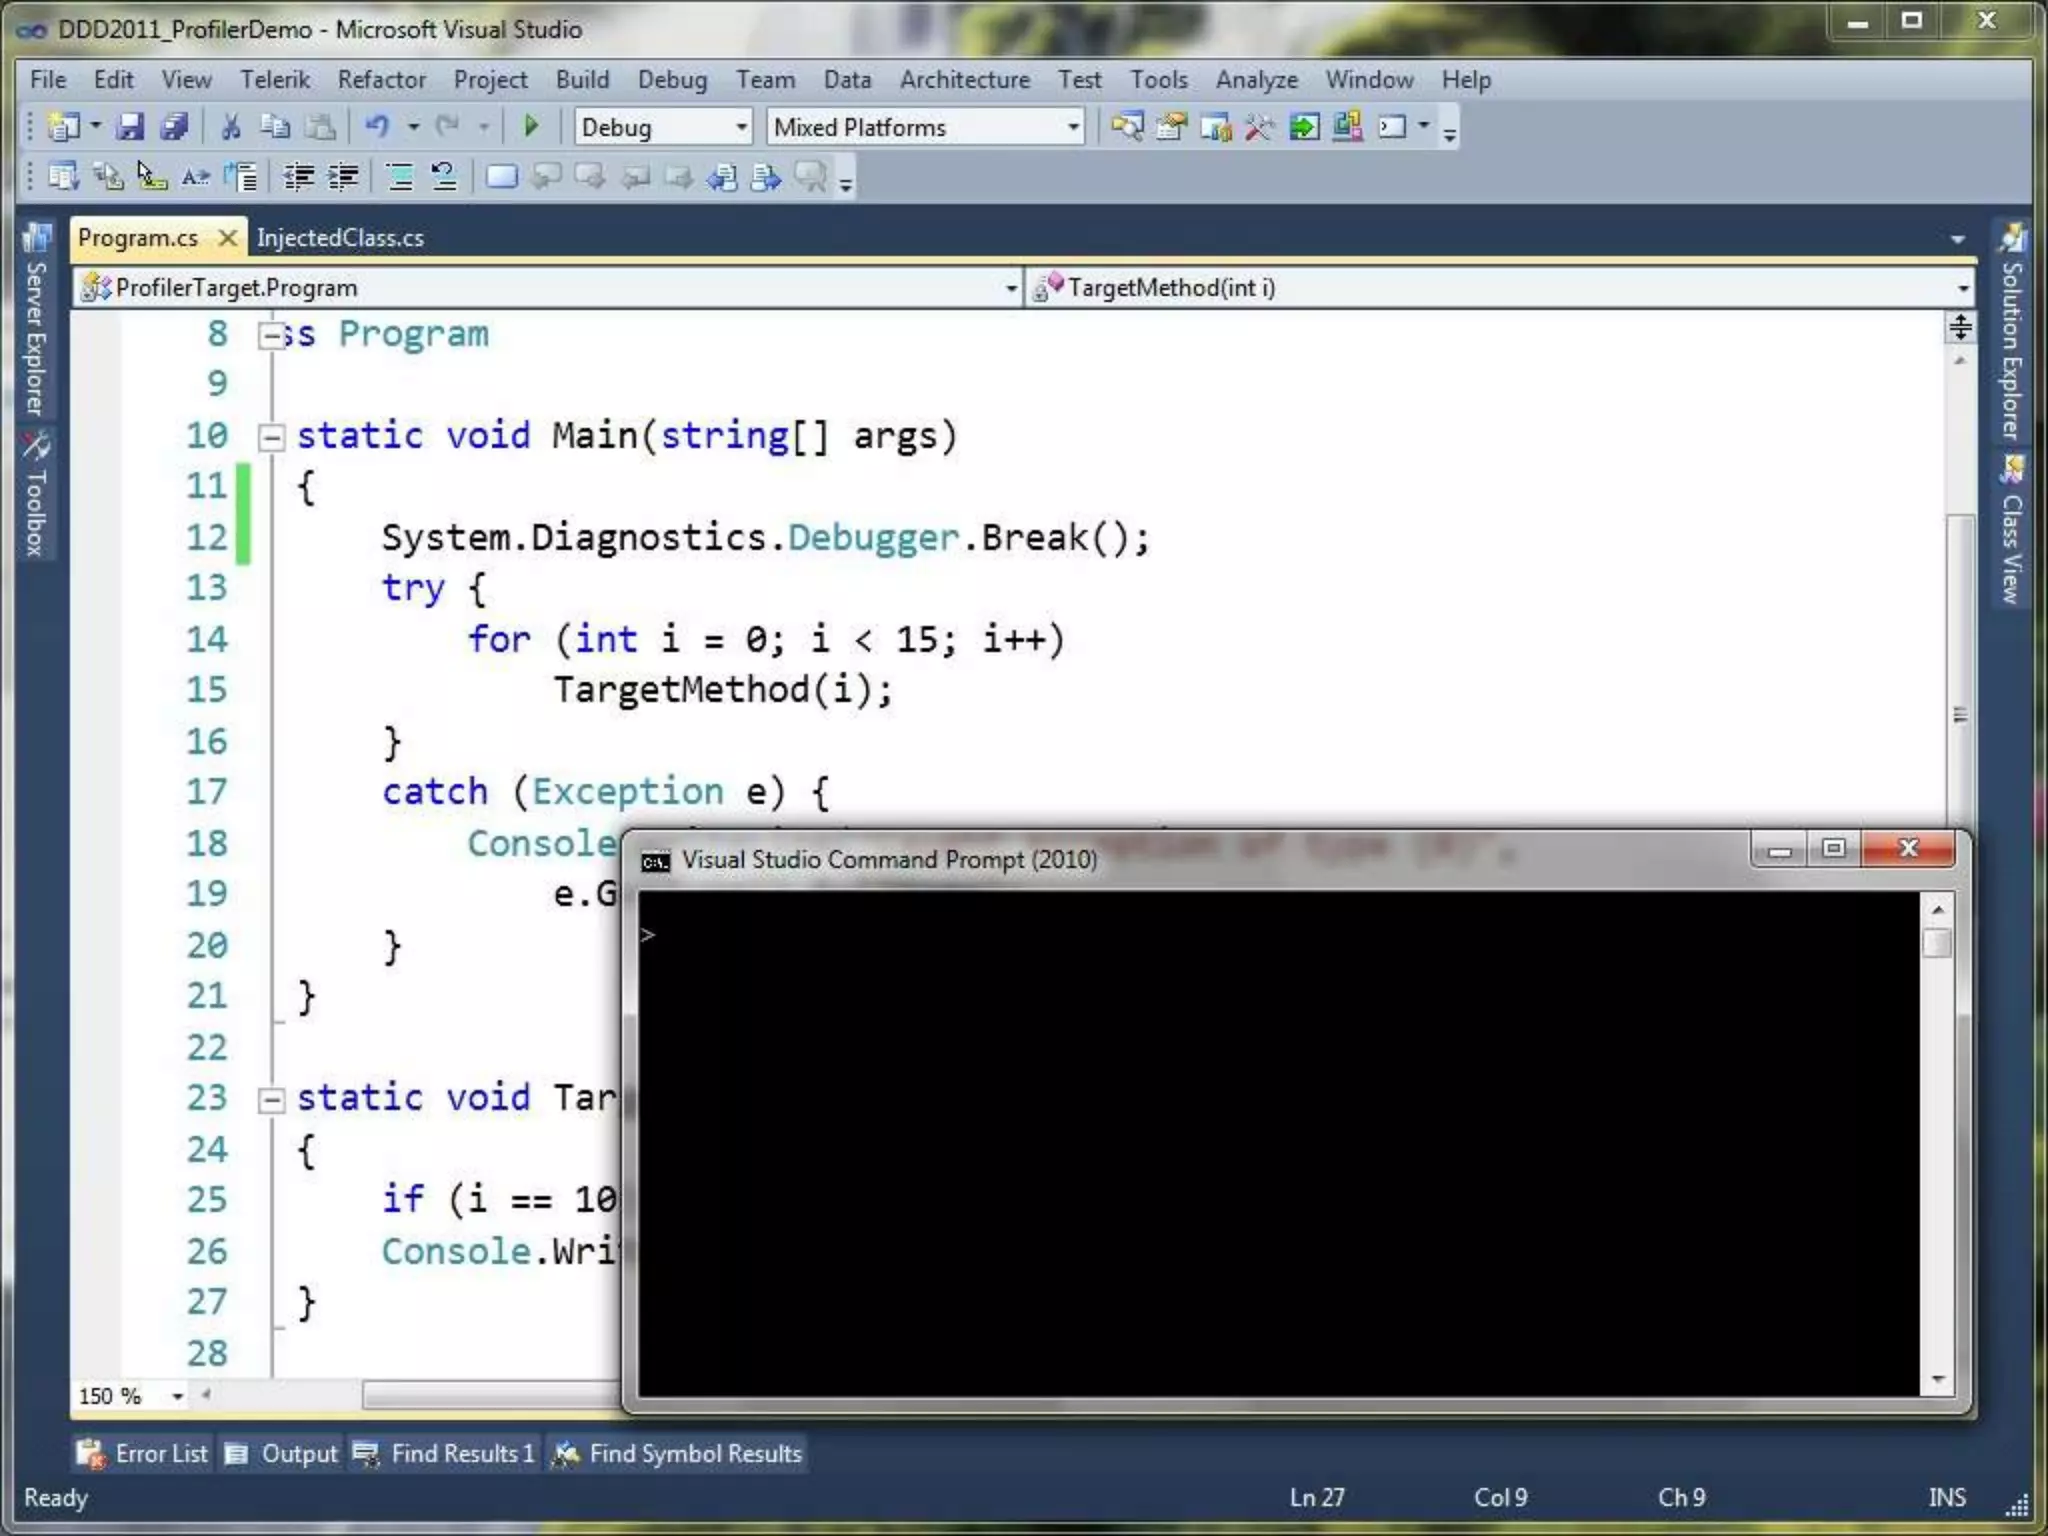Click inside the Command Prompt console area

click(x=1278, y=1142)
